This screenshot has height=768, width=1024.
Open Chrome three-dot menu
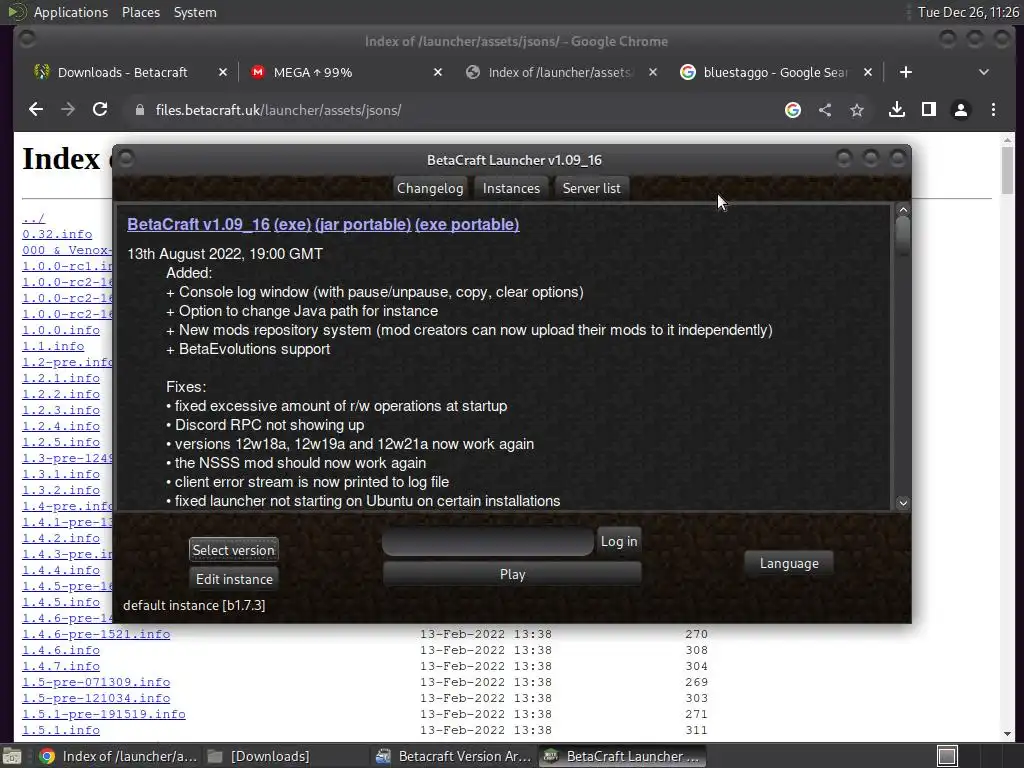pyautogui.click(x=993, y=110)
